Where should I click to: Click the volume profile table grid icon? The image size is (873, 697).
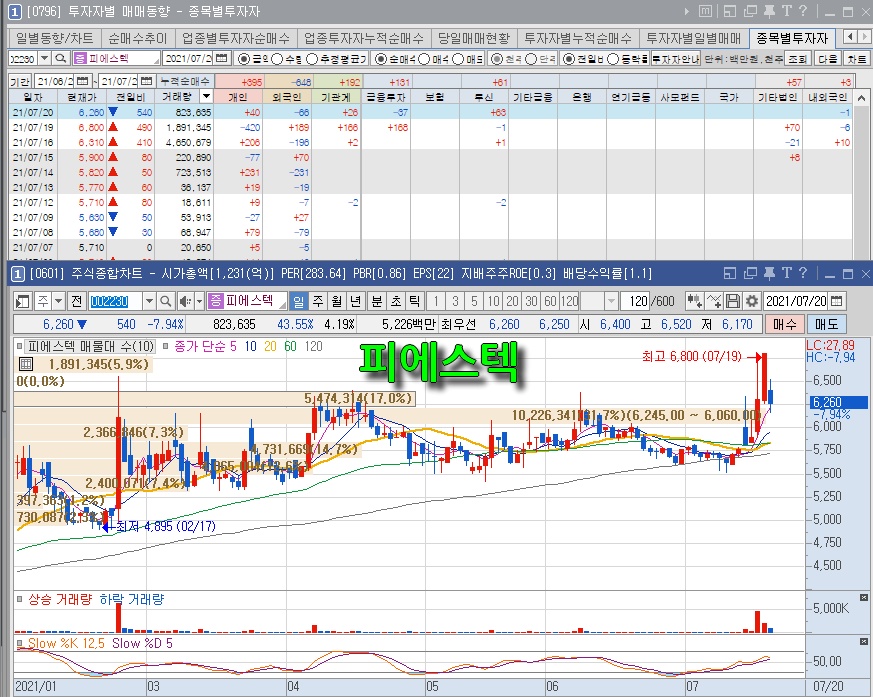(26, 364)
